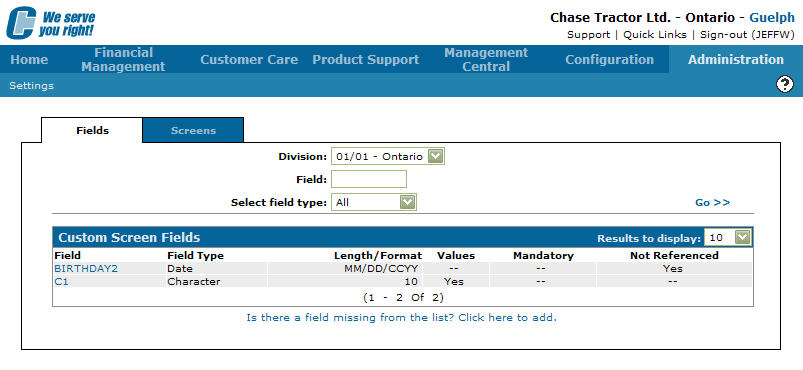Viewport: 803px width, 370px height.
Task: Open the BIRTHDAY2 field link
Action: [86, 268]
